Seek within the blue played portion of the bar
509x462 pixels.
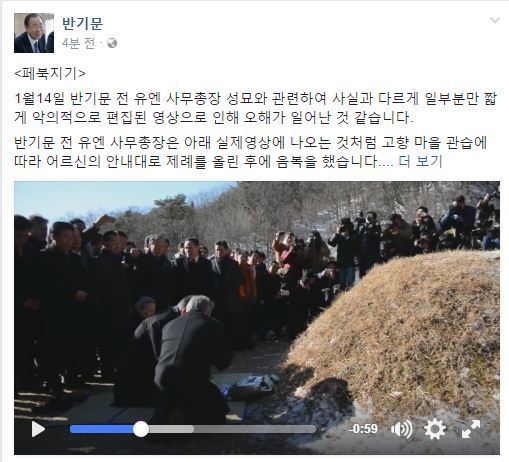(102, 429)
